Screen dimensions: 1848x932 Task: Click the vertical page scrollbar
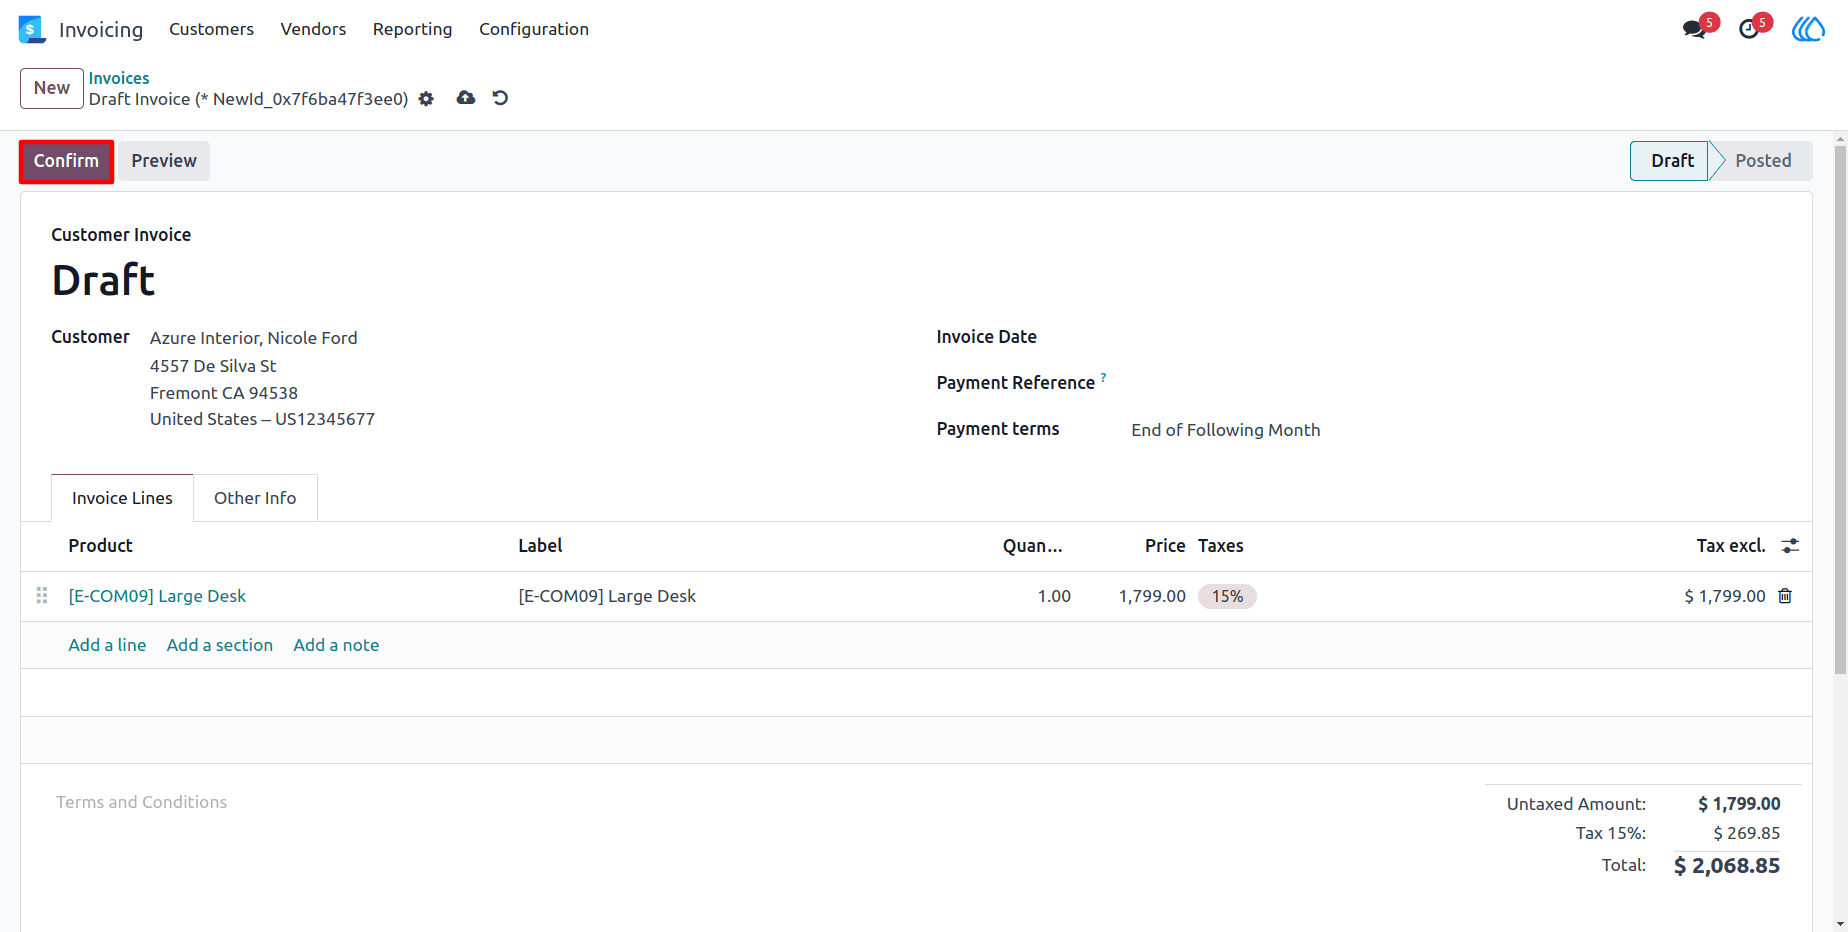click(x=1840, y=410)
